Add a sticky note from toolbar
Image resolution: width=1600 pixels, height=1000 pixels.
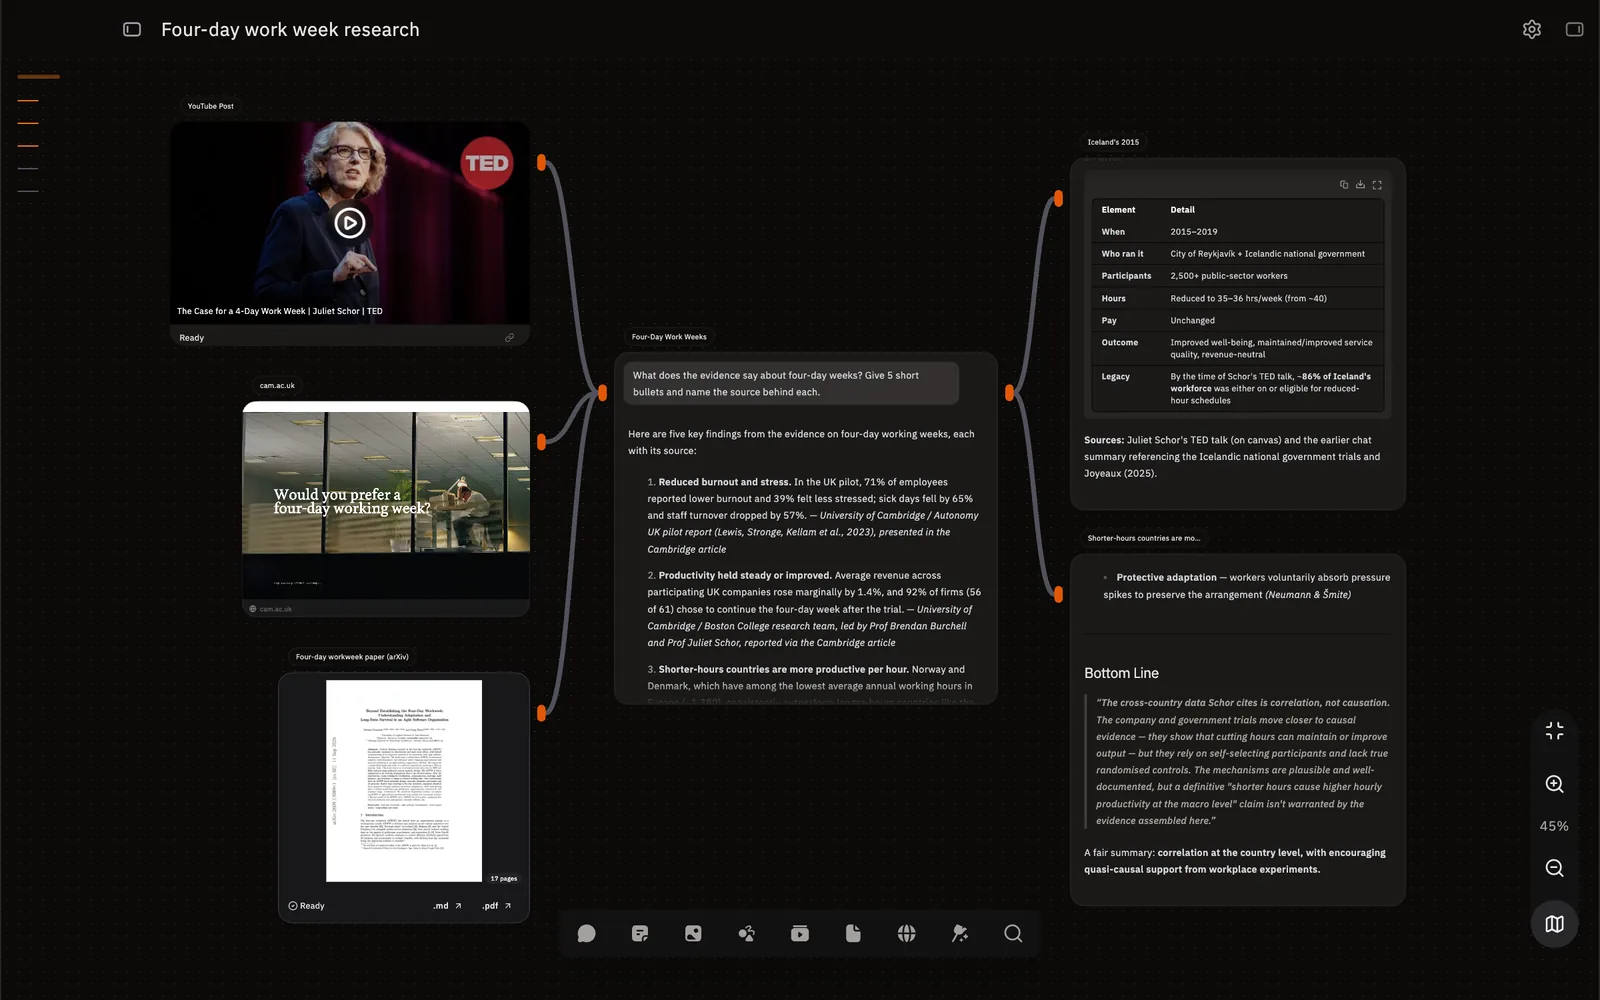pyautogui.click(x=640, y=933)
